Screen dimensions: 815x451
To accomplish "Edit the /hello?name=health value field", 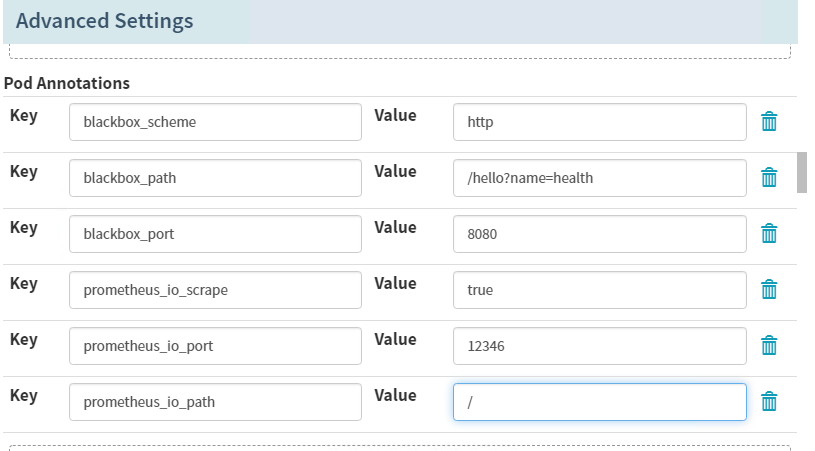I will coord(599,178).
